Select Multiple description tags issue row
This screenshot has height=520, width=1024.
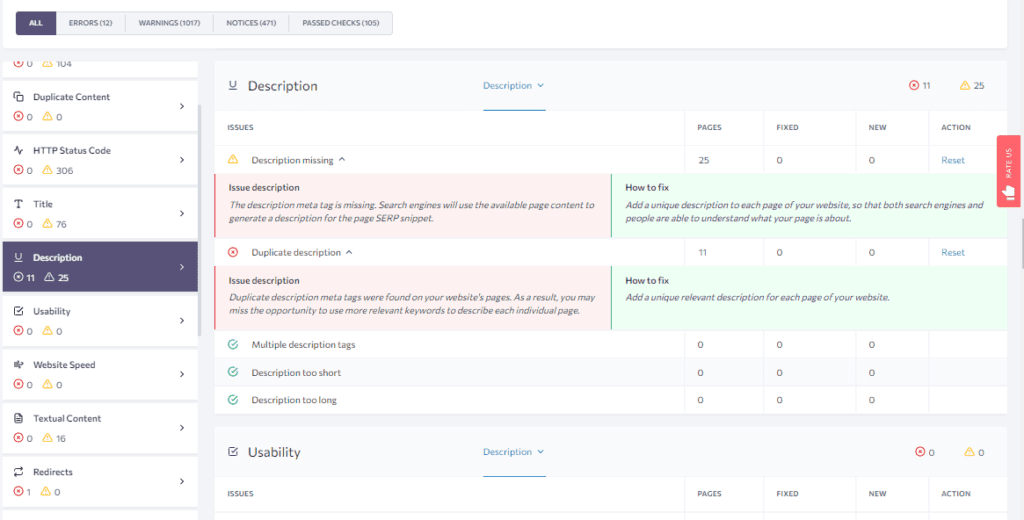point(611,344)
